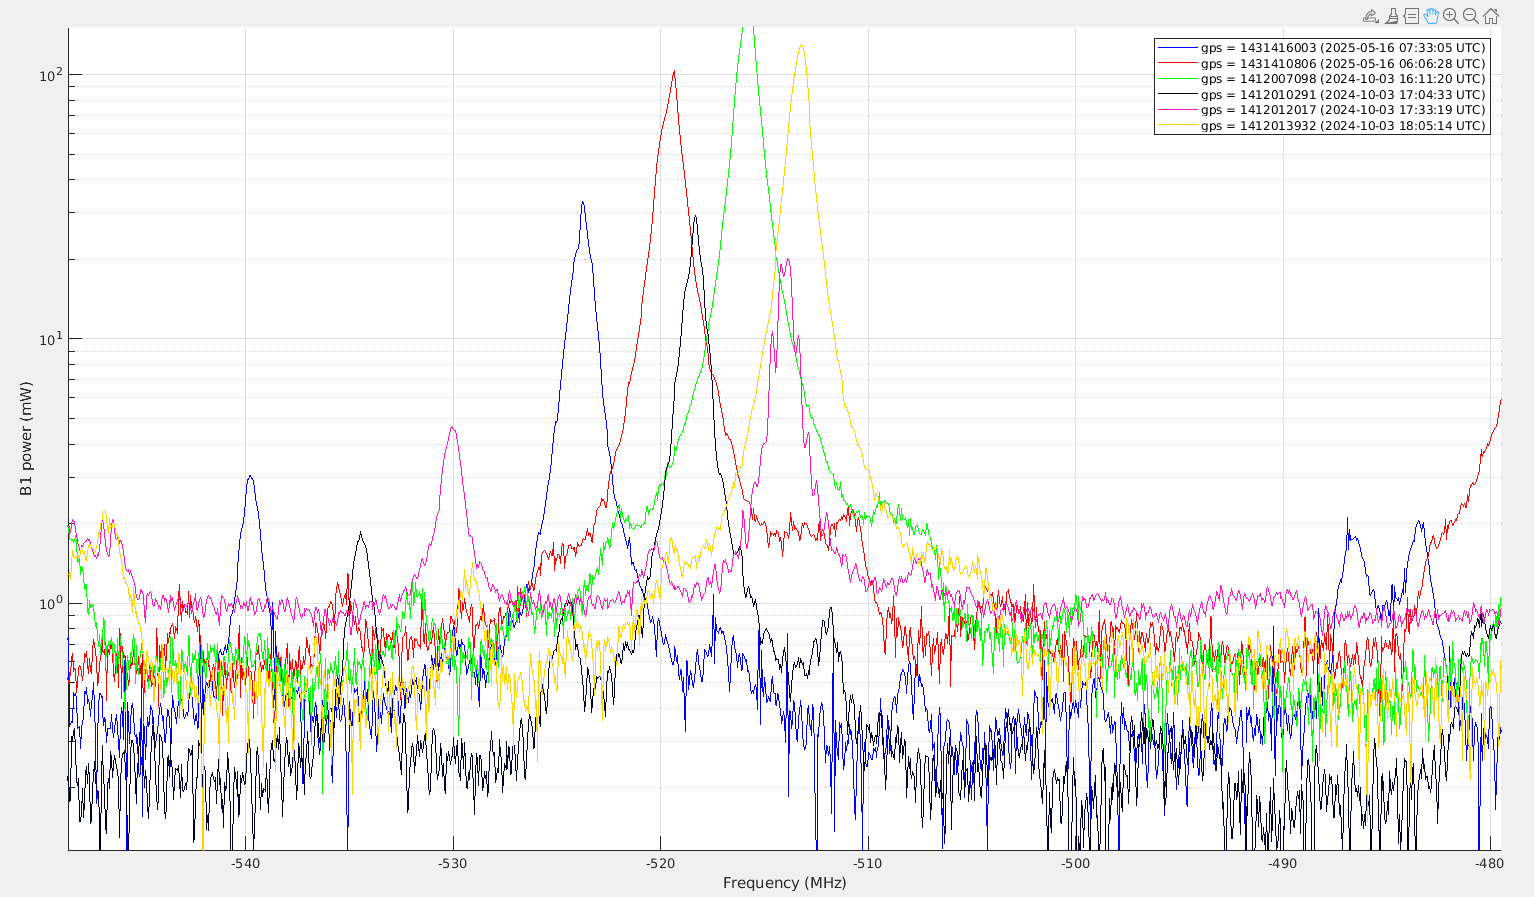
Task: Click the green line sample in legend
Action: click(1178, 79)
